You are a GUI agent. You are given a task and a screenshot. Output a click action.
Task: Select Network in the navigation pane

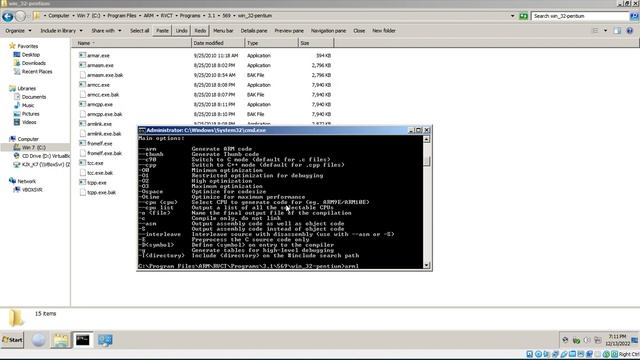(27, 181)
